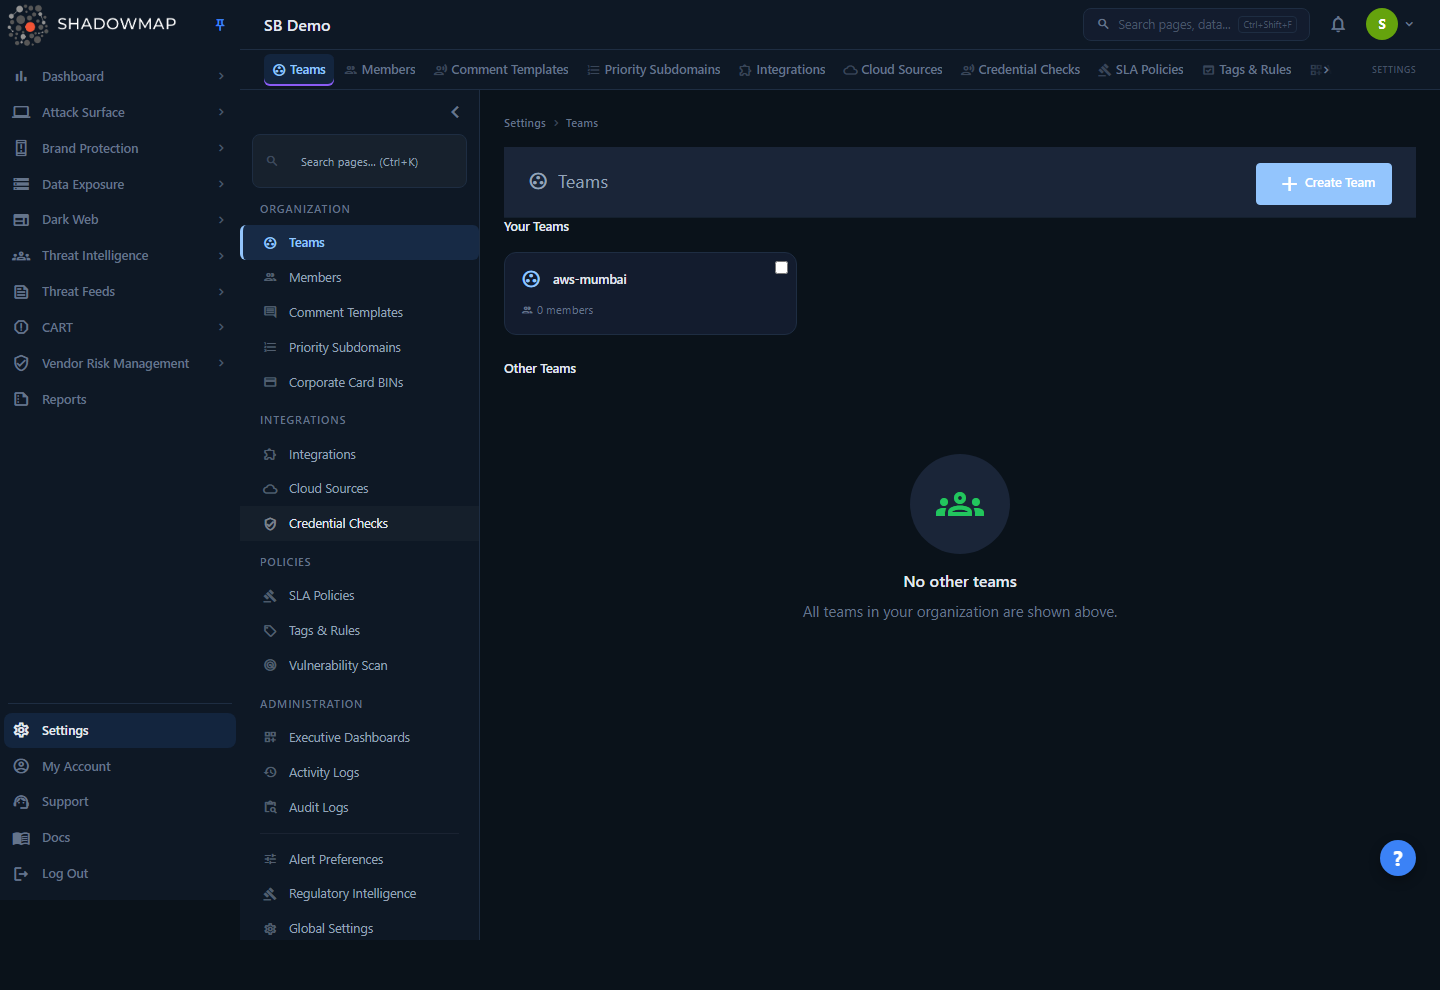
Task: Toggle the sidebar pin icon
Action: [220, 25]
